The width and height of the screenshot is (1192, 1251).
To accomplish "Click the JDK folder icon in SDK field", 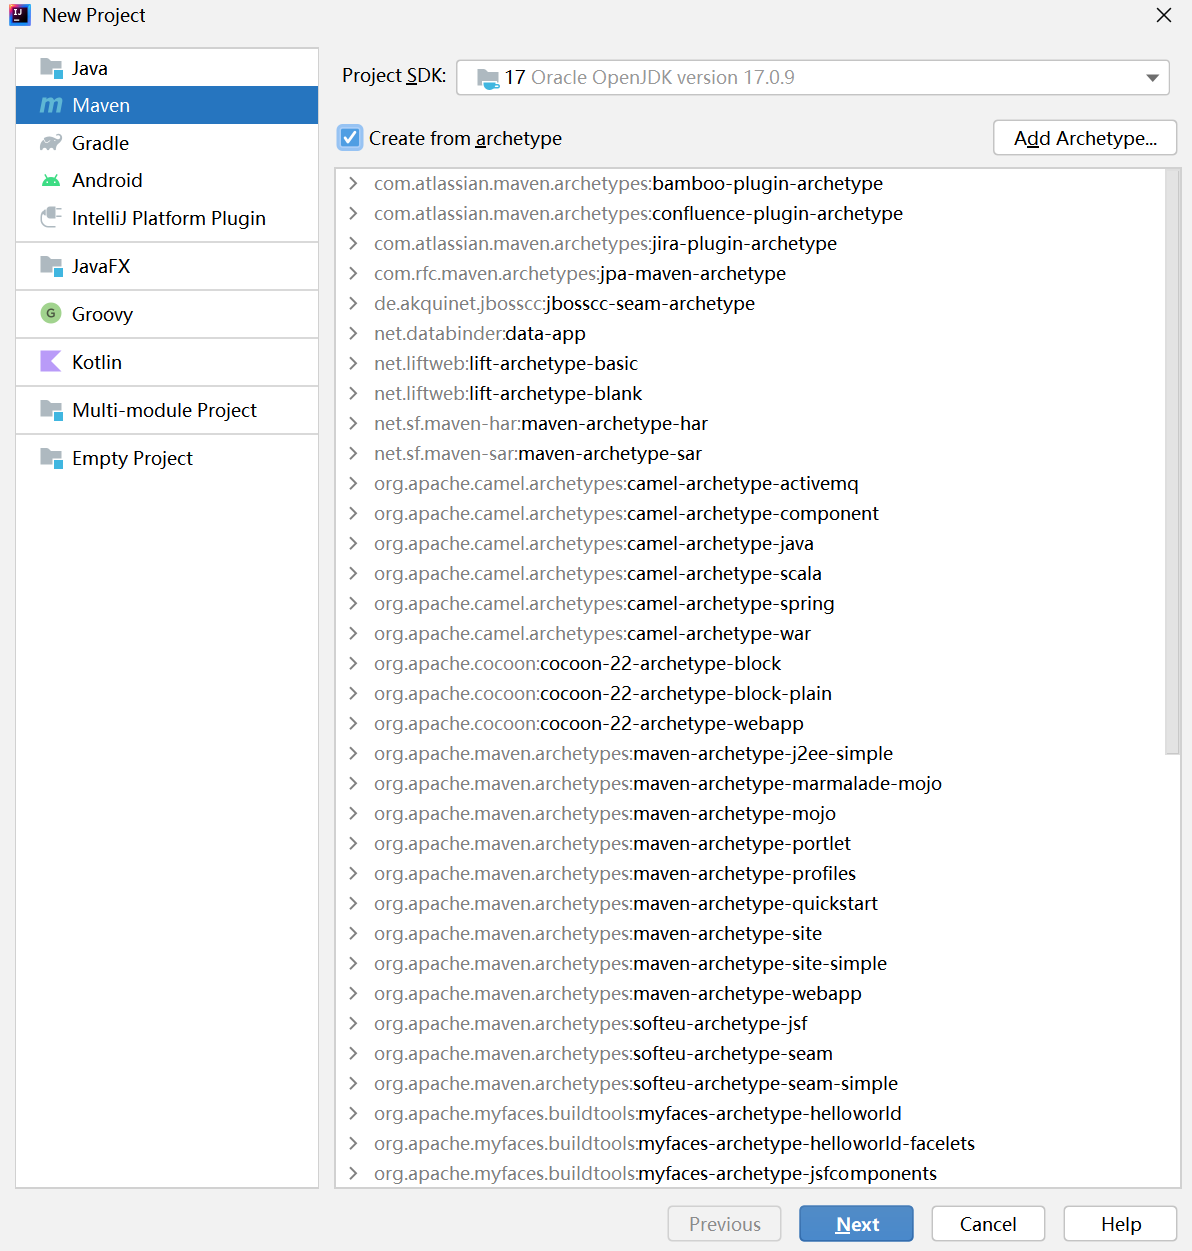I will [x=488, y=78].
